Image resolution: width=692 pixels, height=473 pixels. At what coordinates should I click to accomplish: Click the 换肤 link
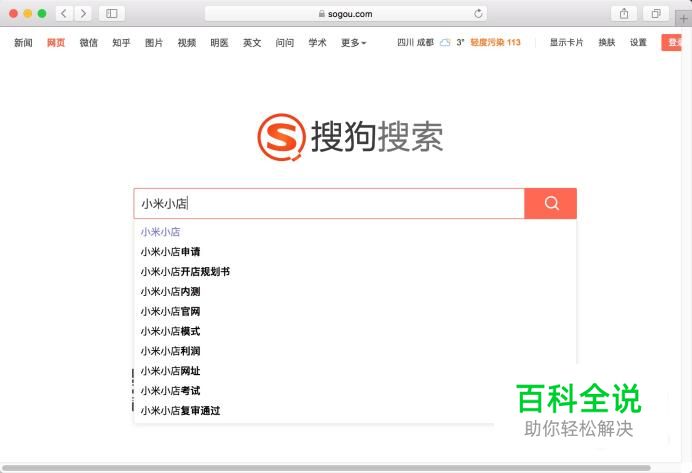(607, 42)
